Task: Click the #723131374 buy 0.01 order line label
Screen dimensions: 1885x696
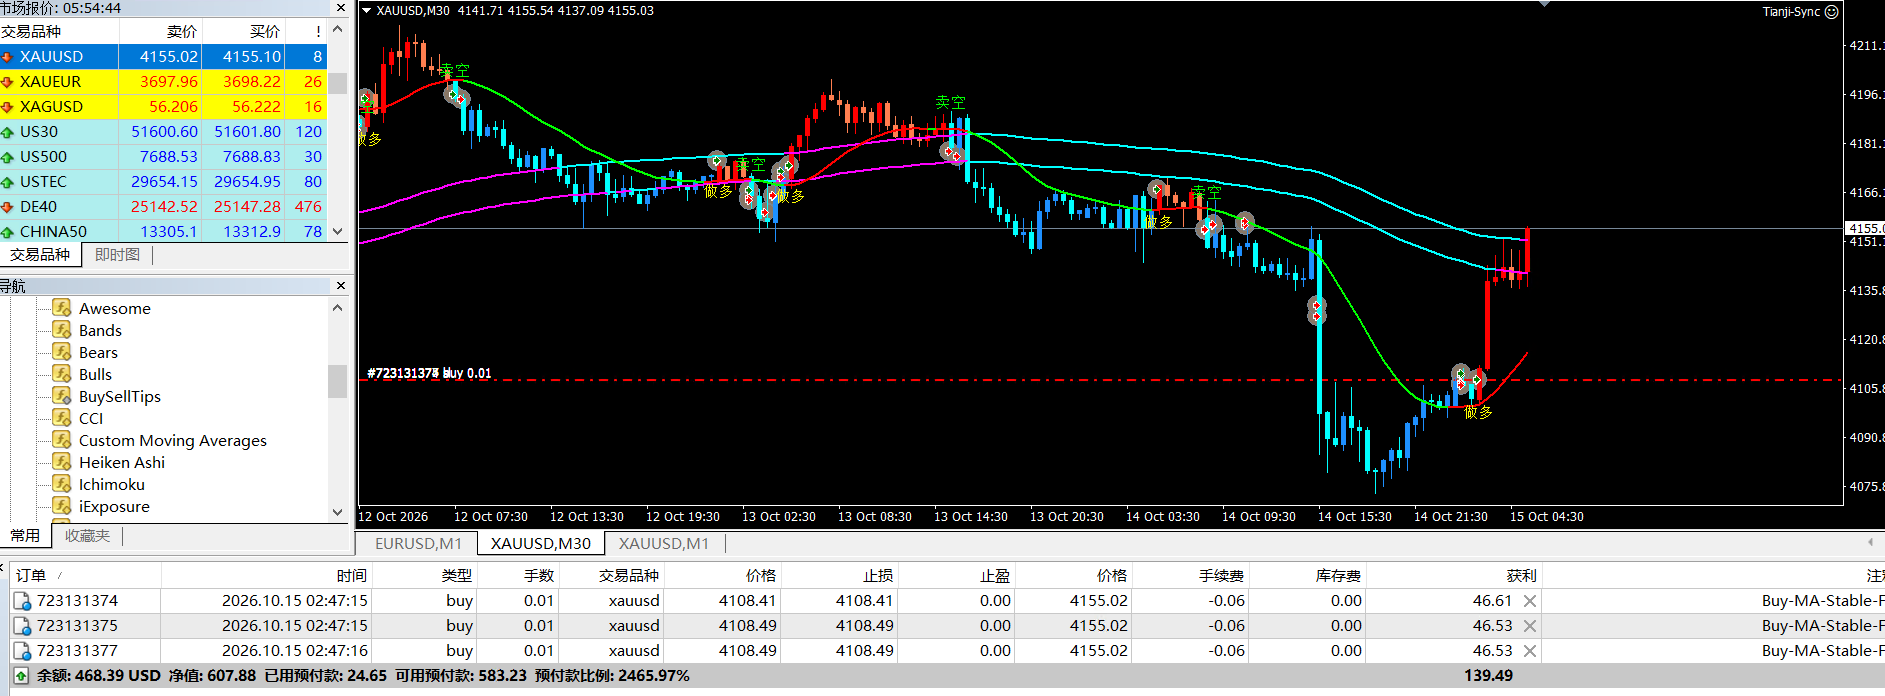Action: [x=429, y=373]
